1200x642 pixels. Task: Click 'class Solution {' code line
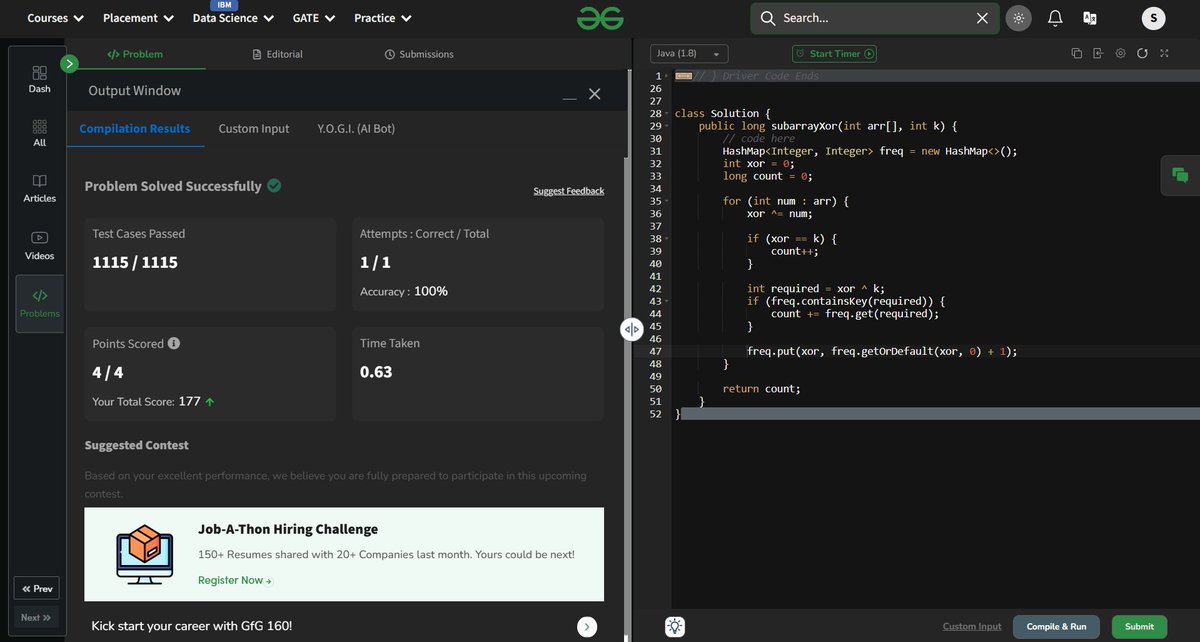click(723, 114)
